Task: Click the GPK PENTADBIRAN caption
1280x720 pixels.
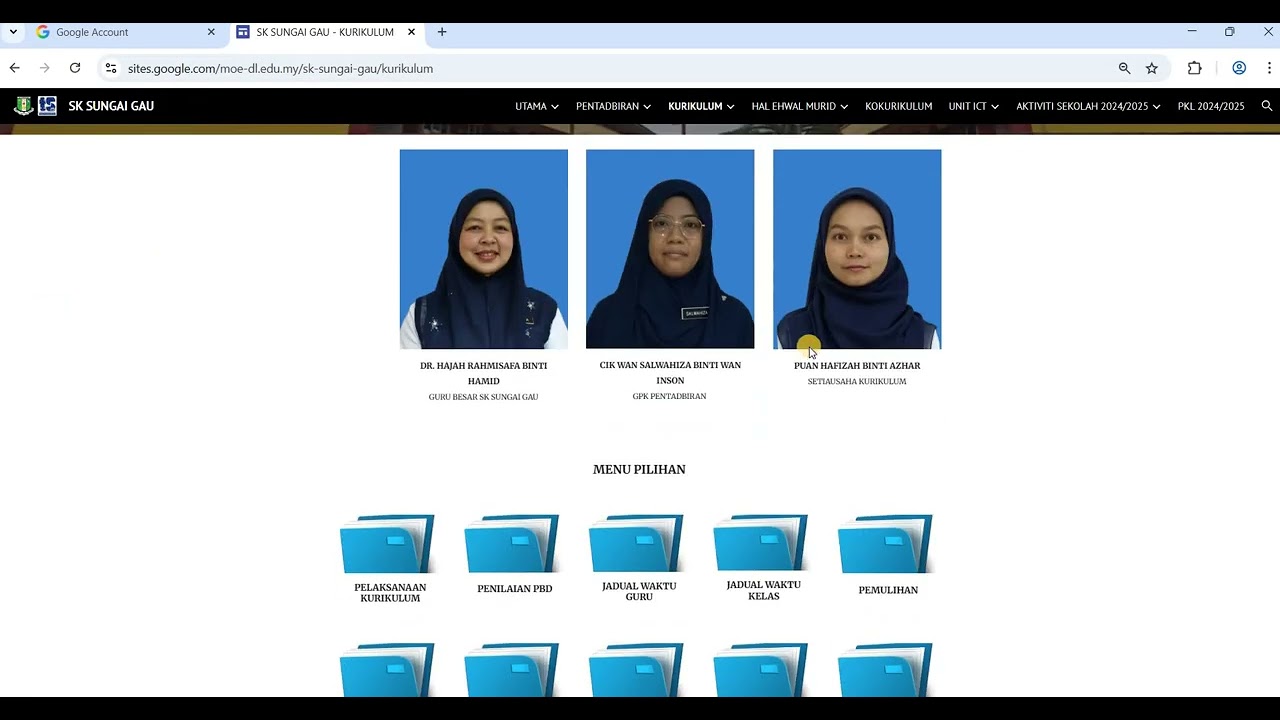Action: click(670, 396)
